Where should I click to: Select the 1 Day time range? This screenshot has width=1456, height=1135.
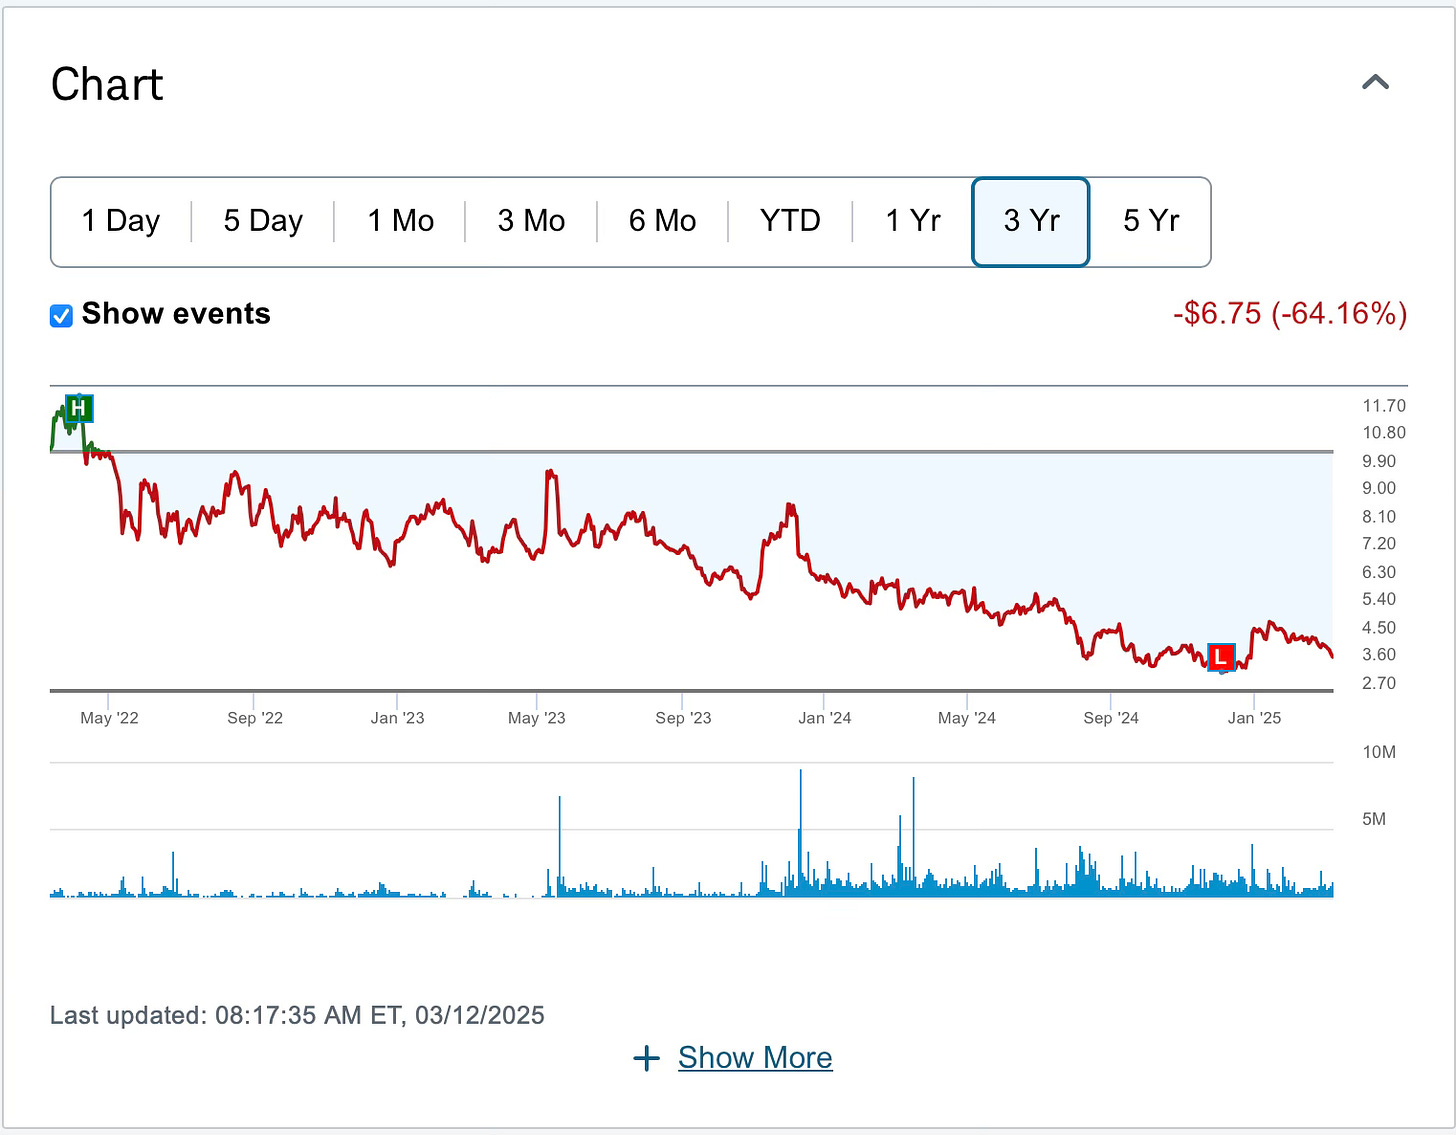[121, 221]
